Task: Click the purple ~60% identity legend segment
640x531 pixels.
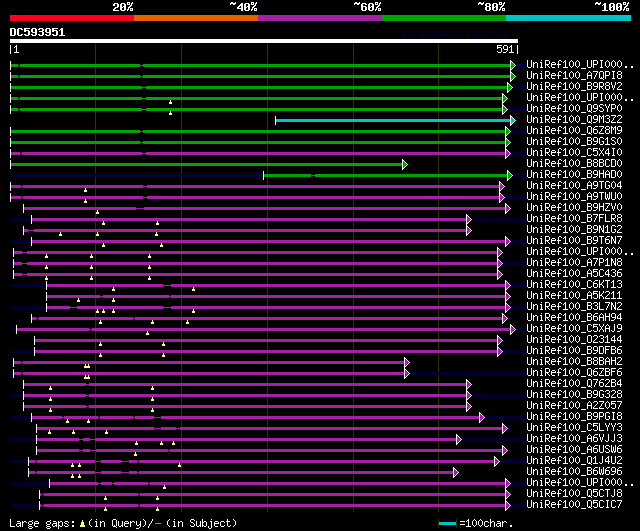Action: pyautogui.click(x=320, y=18)
